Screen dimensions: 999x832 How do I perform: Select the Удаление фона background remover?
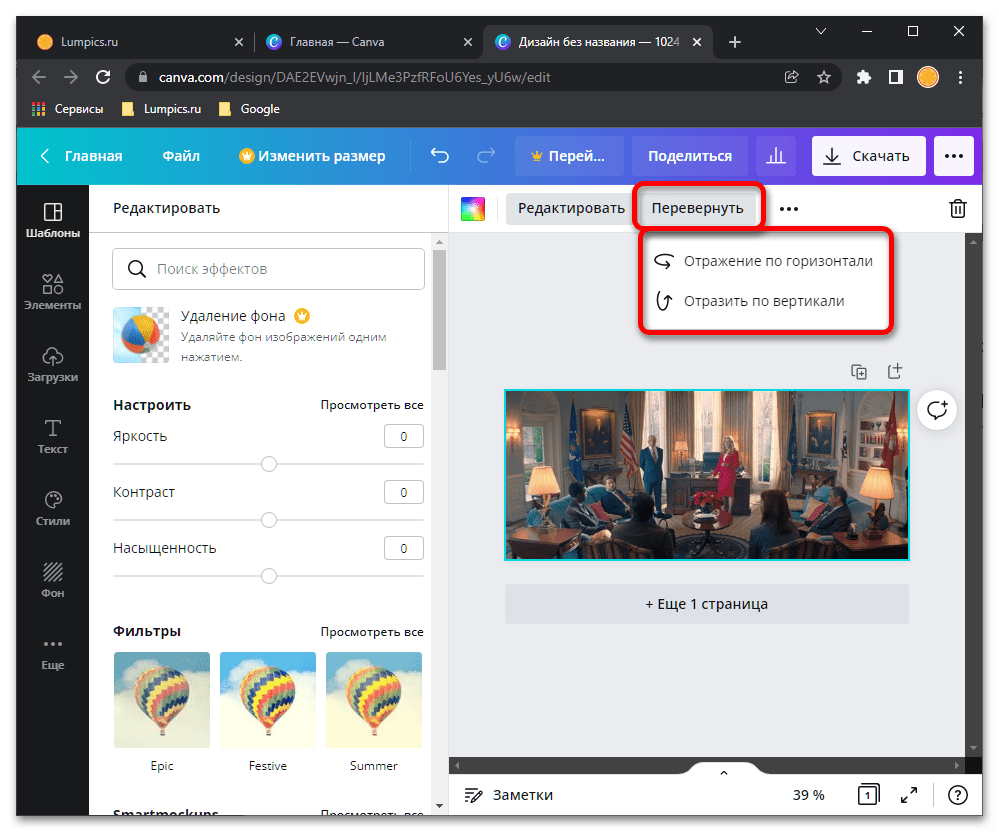click(268, 335)
